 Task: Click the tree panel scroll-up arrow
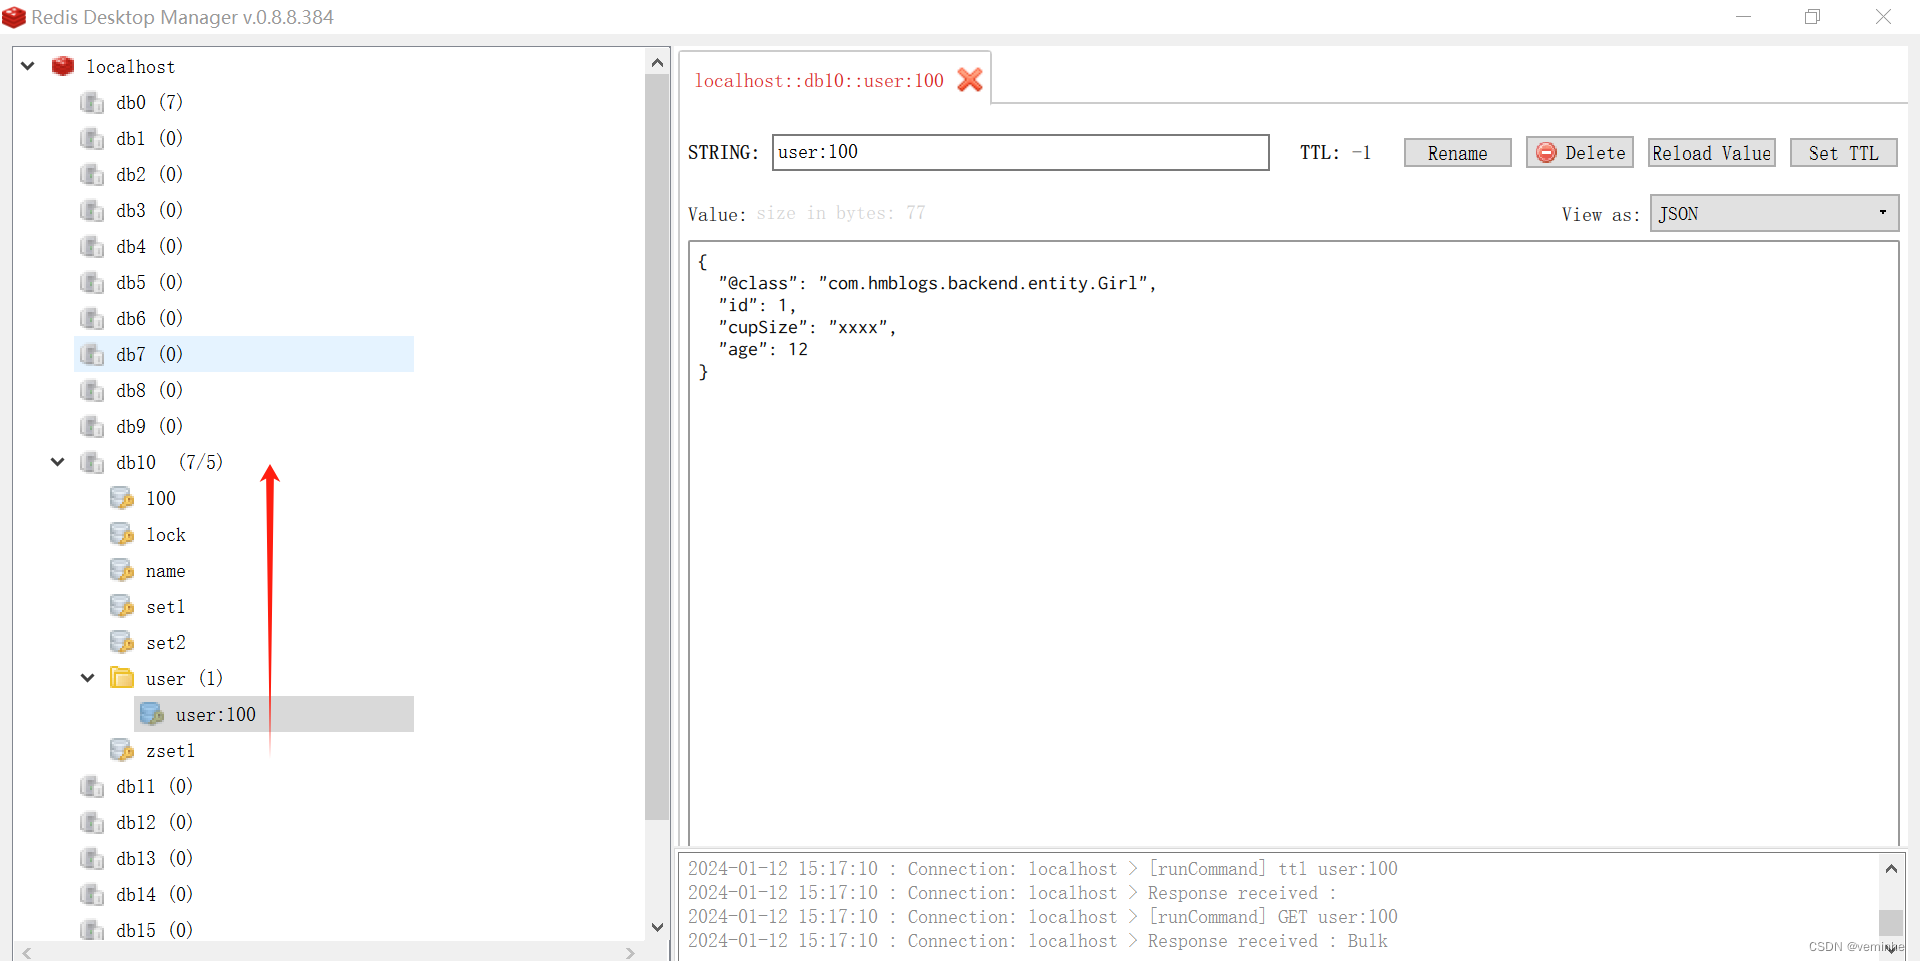point(657,62)
